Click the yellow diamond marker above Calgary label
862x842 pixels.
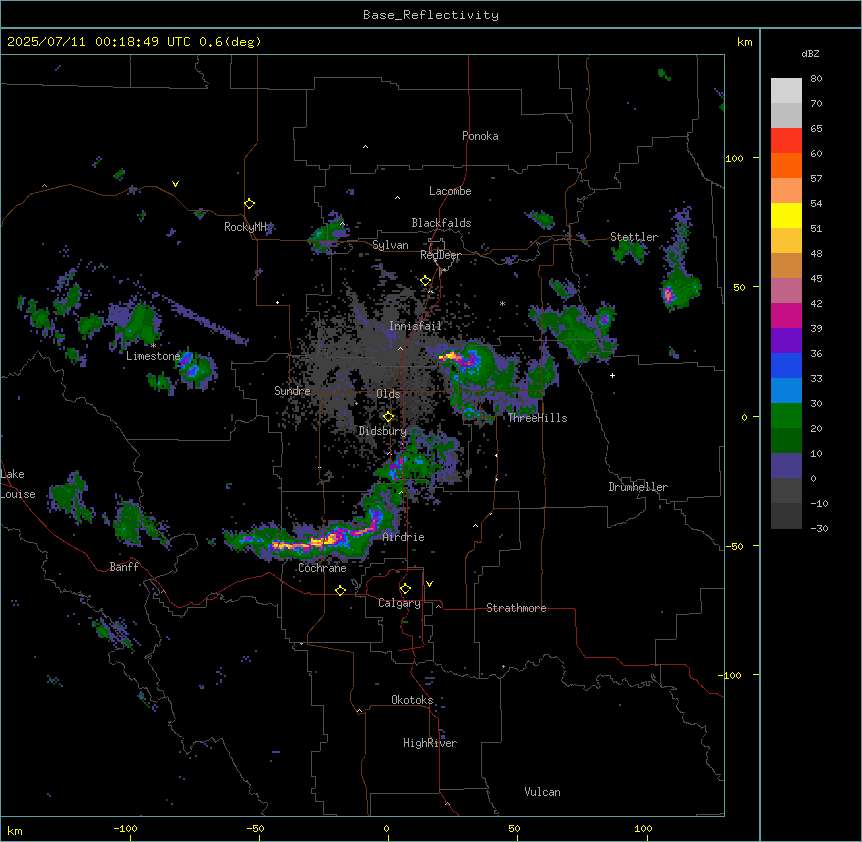[x=405, y=589]
